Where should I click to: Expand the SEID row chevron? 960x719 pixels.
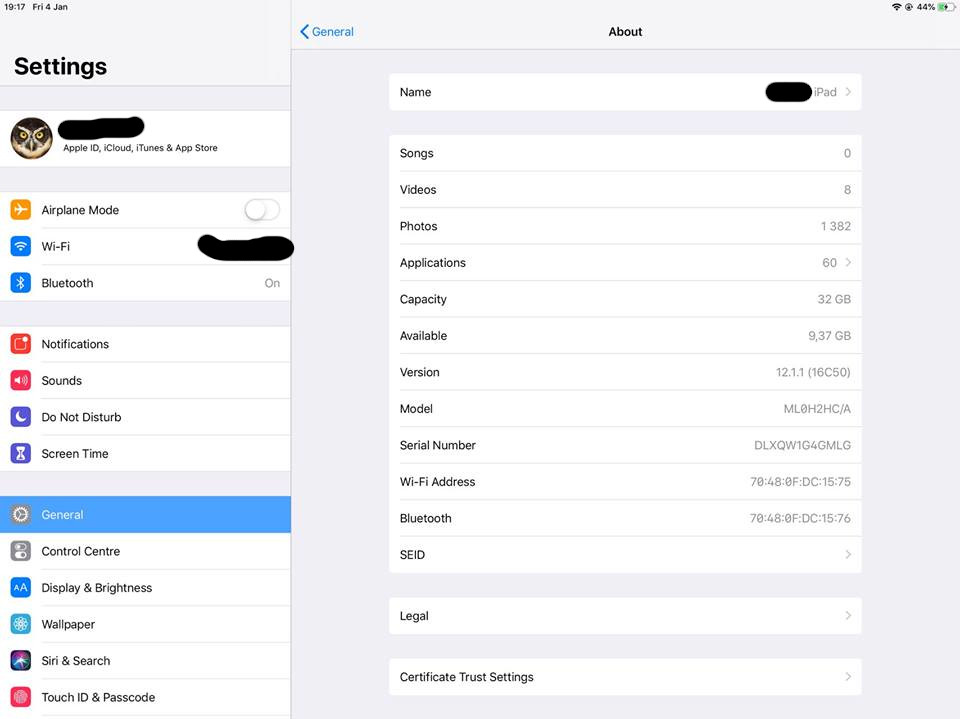(849, 554)
